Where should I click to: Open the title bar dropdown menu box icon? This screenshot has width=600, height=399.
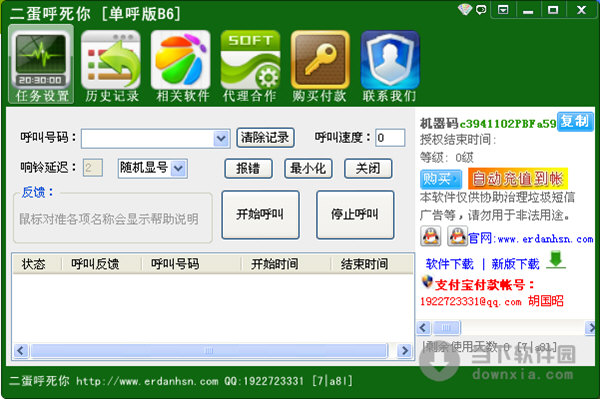pyautogui.click(x=503, y=10)
